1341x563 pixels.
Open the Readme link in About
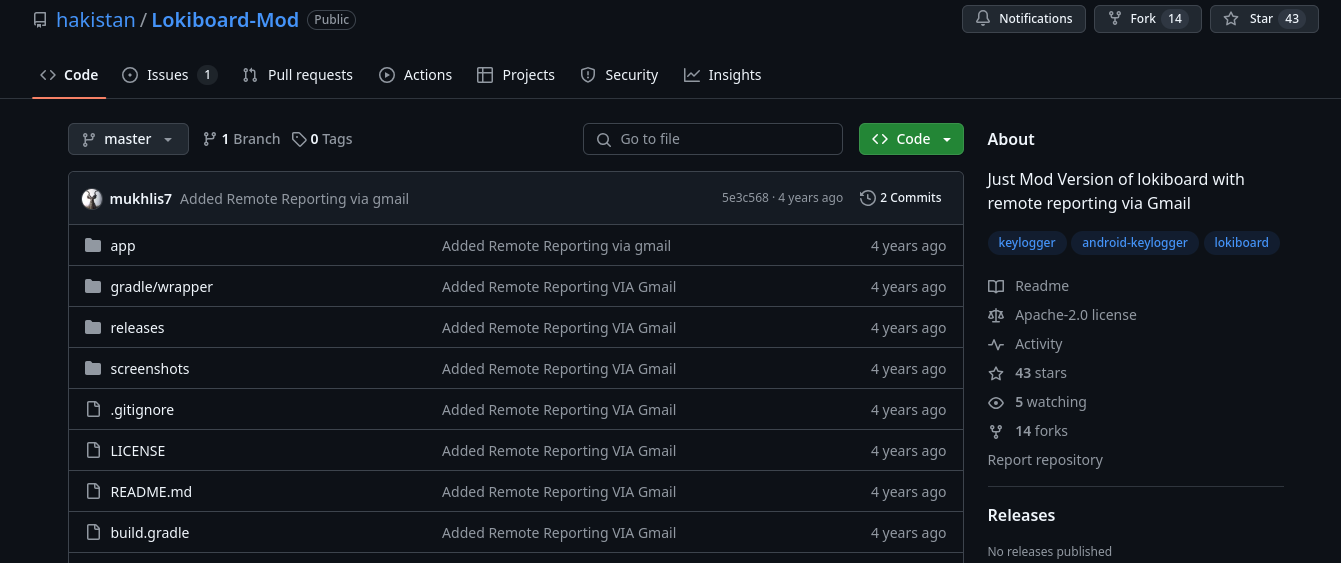point(1042,286)
